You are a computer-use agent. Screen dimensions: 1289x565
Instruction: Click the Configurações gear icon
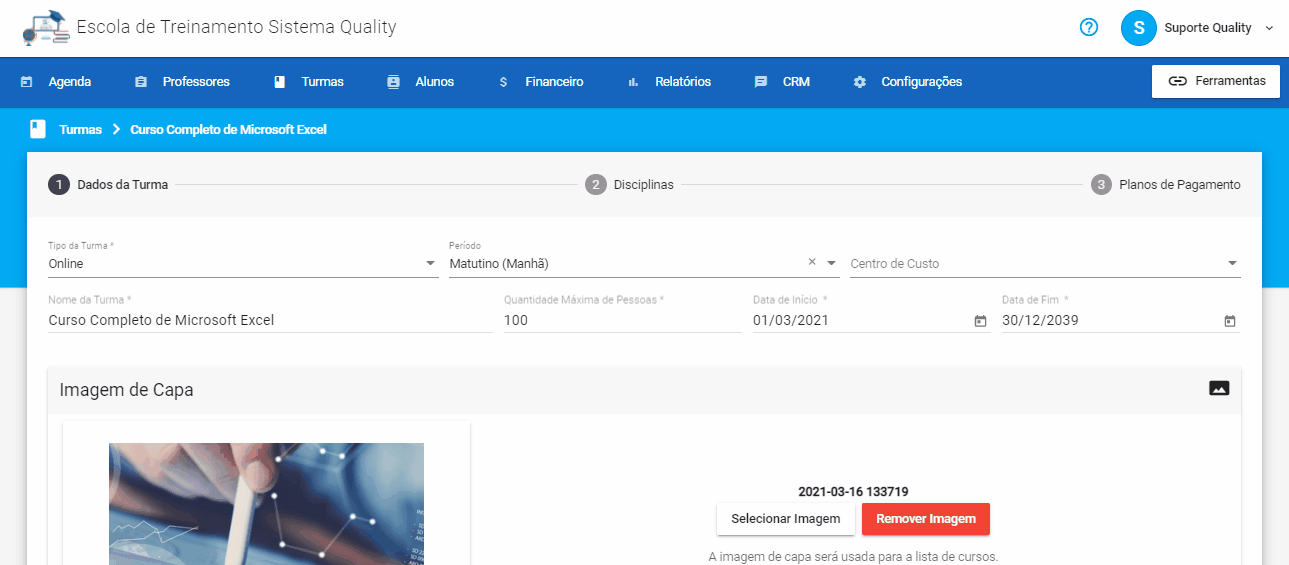[x=859, y=82]
